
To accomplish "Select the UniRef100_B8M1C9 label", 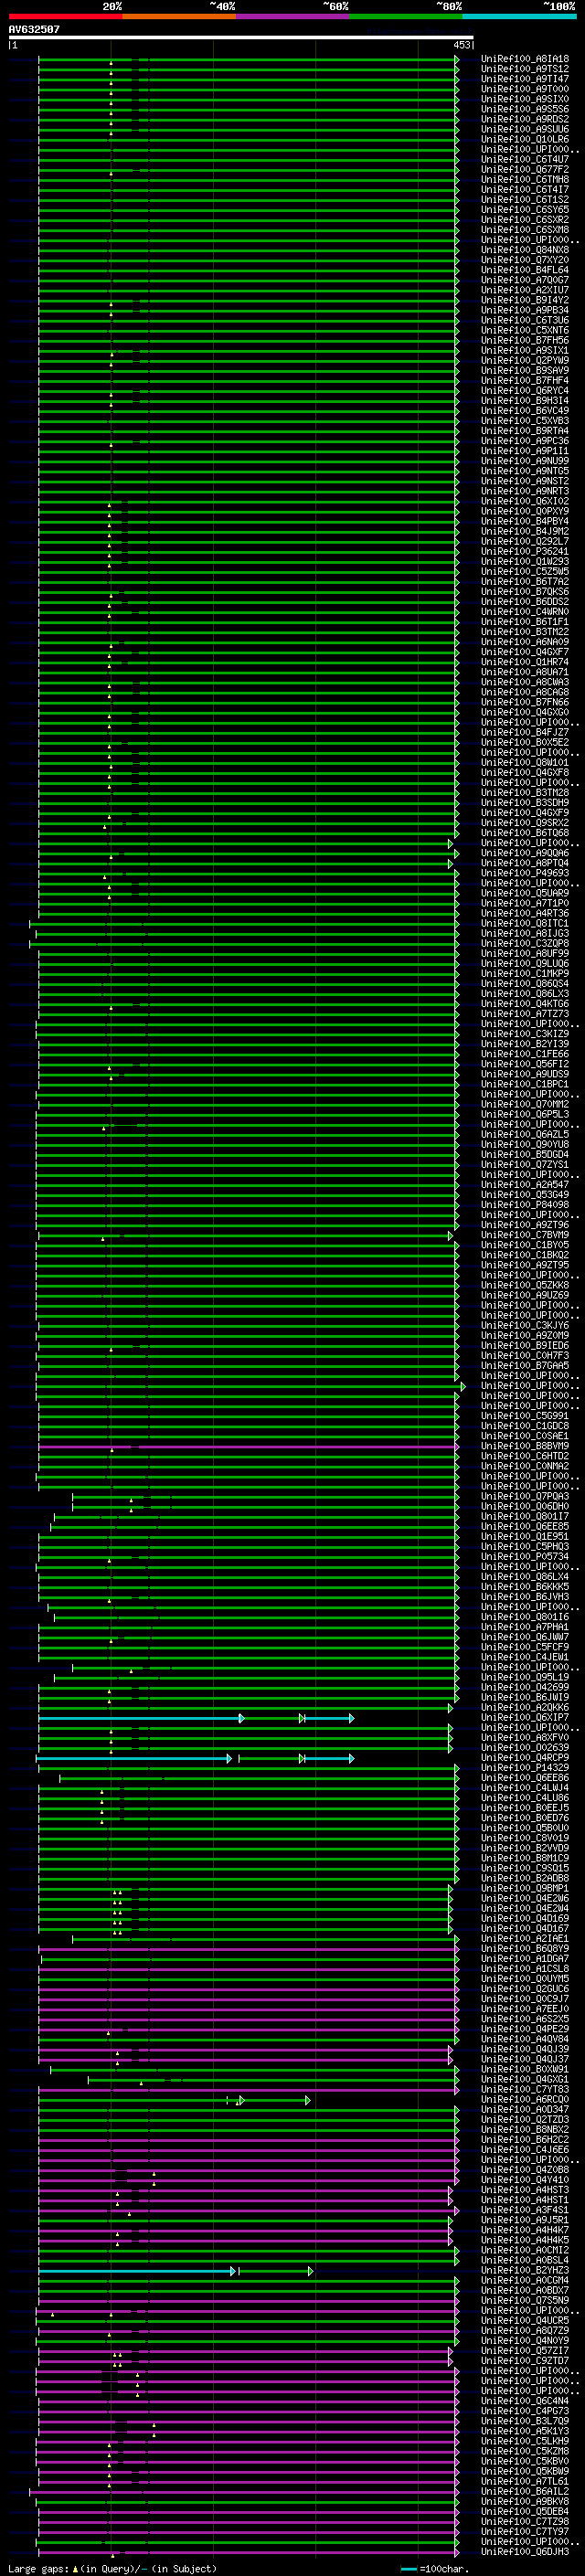I will coord(525,1858).
